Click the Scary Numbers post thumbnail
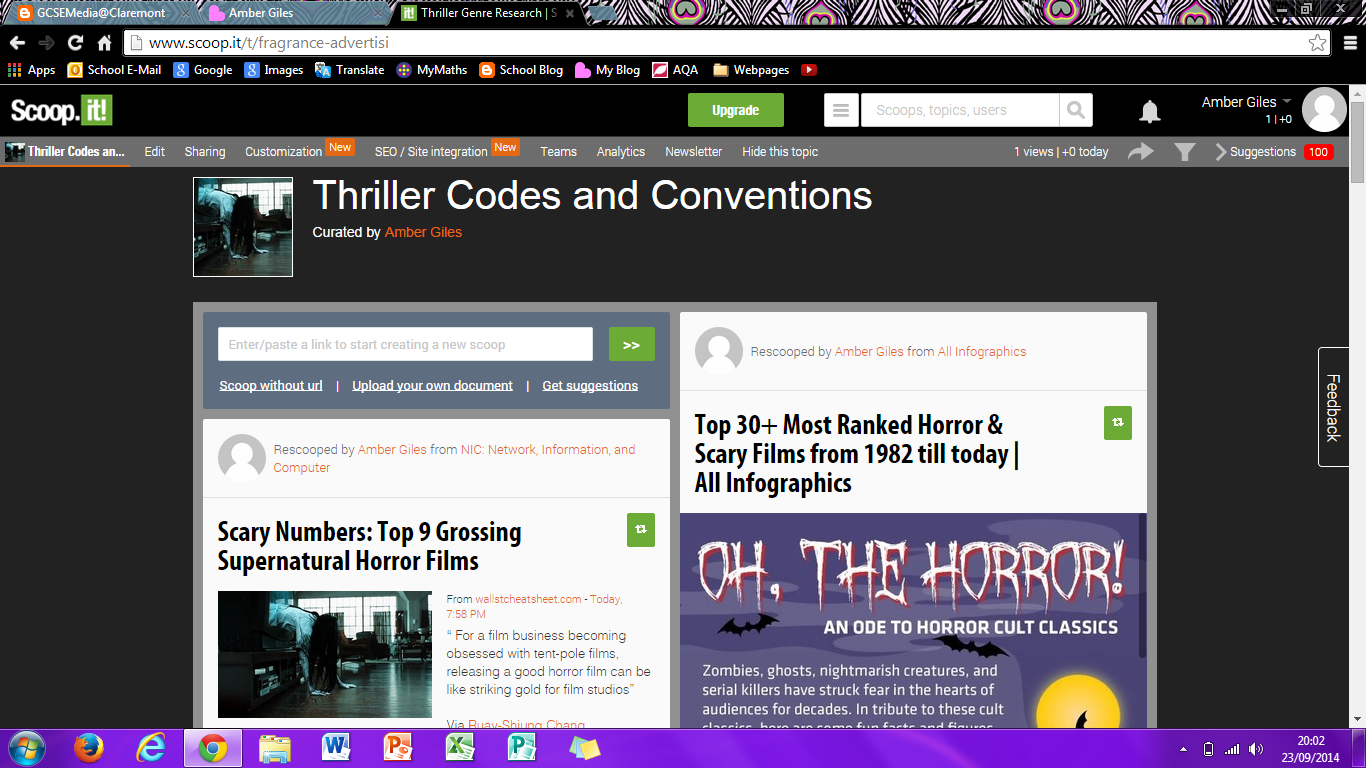 pyautogui.click(x=325, y=654)
